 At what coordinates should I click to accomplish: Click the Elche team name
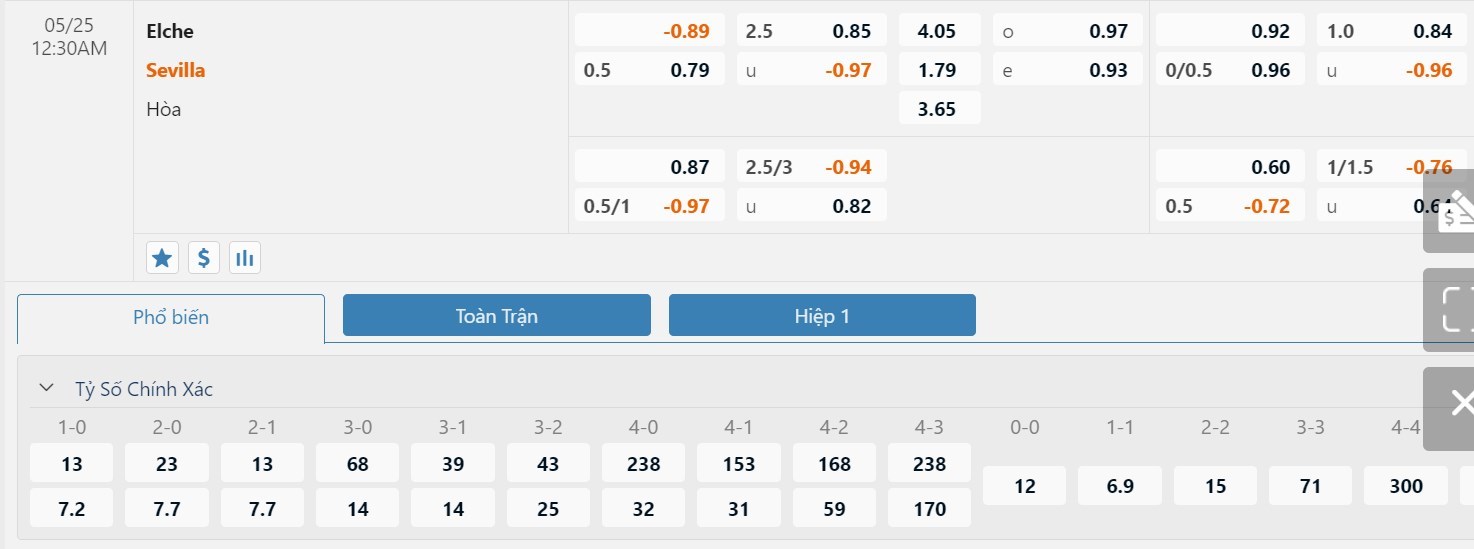click(x=170, y=31)
